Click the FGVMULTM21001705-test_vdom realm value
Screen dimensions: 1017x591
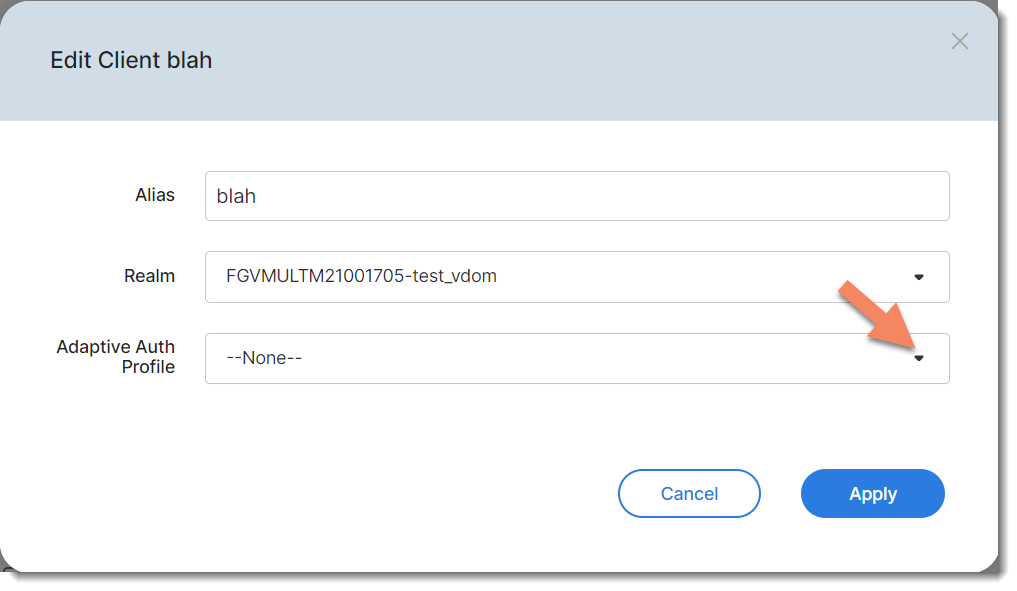[361, 277]
